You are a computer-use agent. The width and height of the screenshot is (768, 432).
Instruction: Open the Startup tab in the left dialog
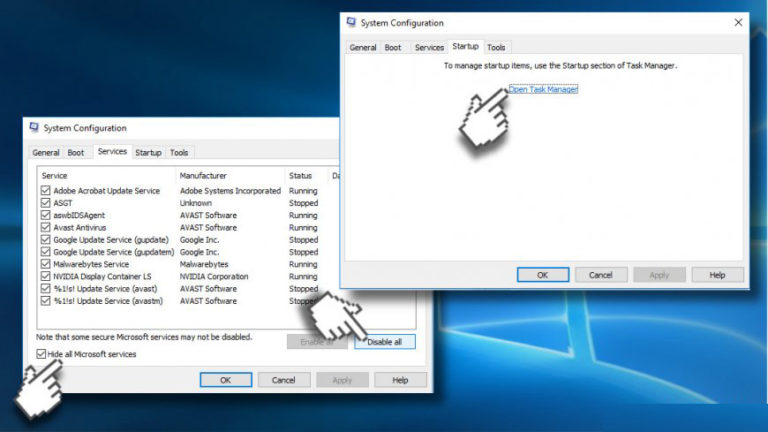(148, 153)
